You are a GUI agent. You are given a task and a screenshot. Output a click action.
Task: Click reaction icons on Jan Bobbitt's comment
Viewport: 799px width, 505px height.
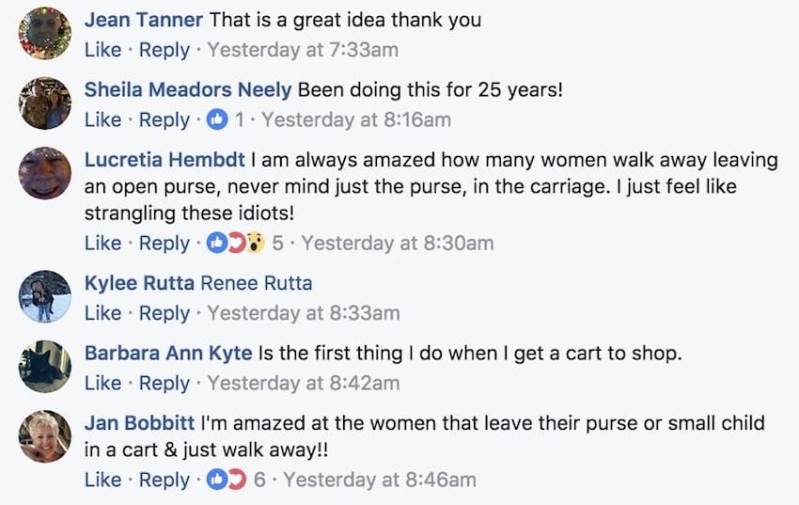coord(226,480)
